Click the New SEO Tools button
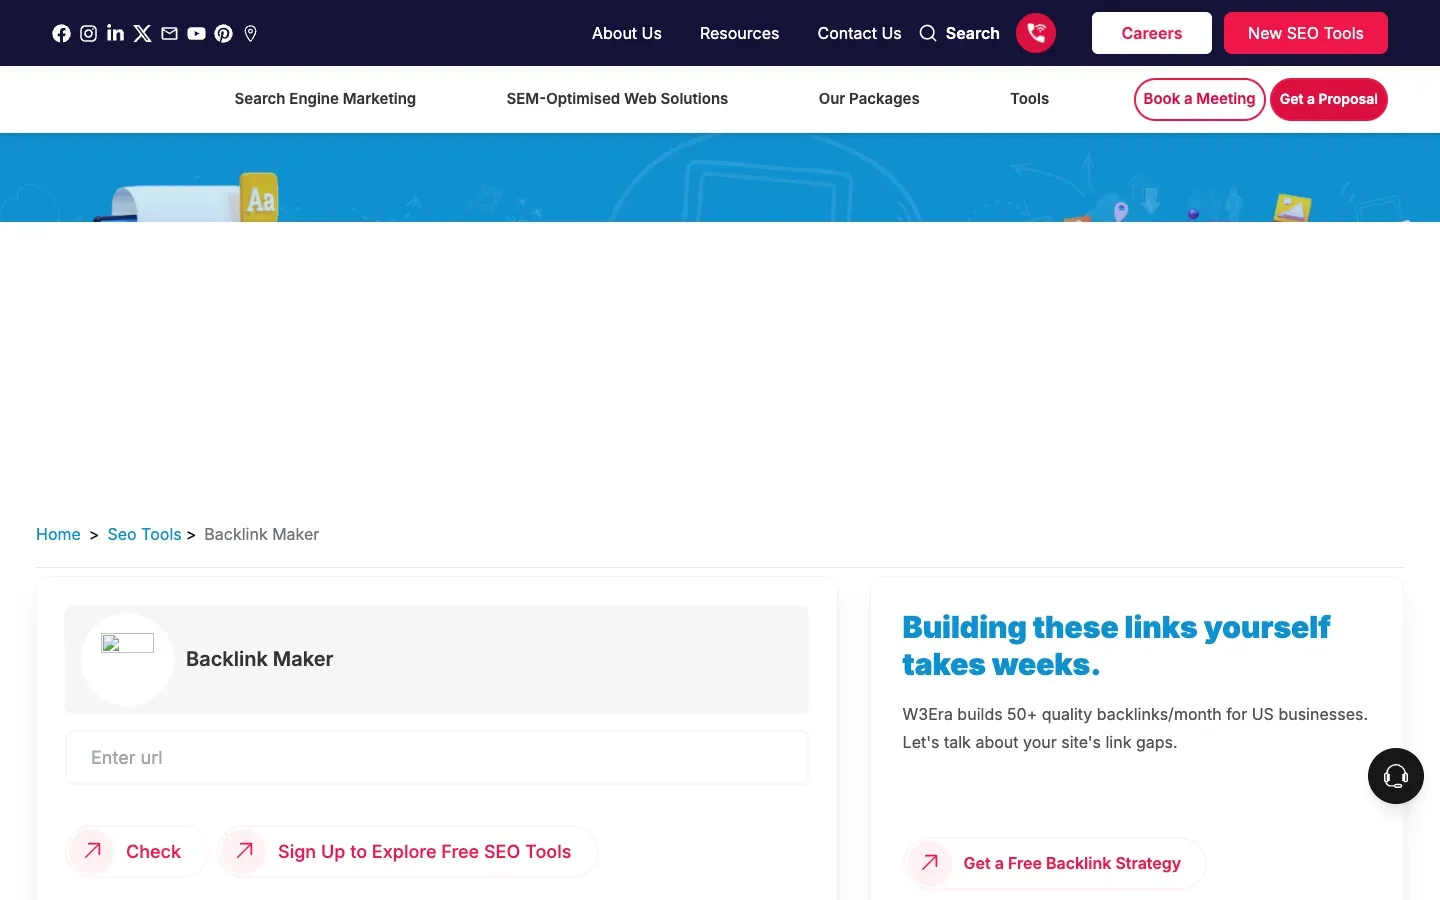The image size is (1440, 900). pos(1306,33)
